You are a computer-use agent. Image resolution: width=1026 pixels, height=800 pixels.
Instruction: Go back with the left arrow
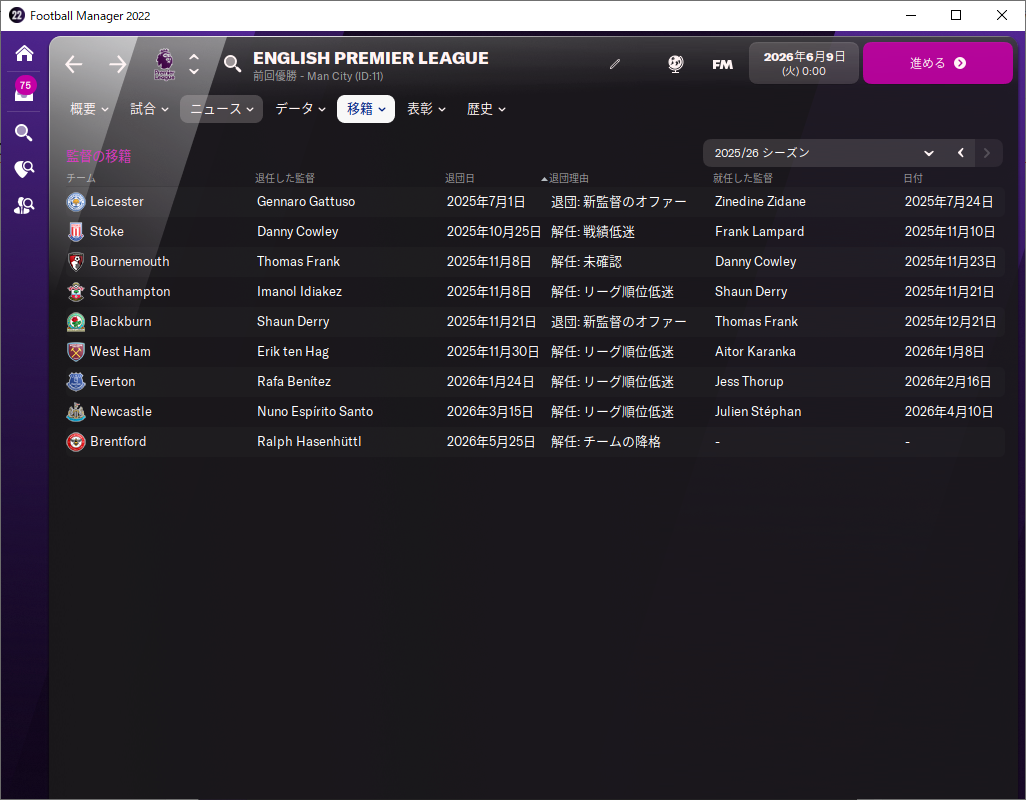click(74, 64)
